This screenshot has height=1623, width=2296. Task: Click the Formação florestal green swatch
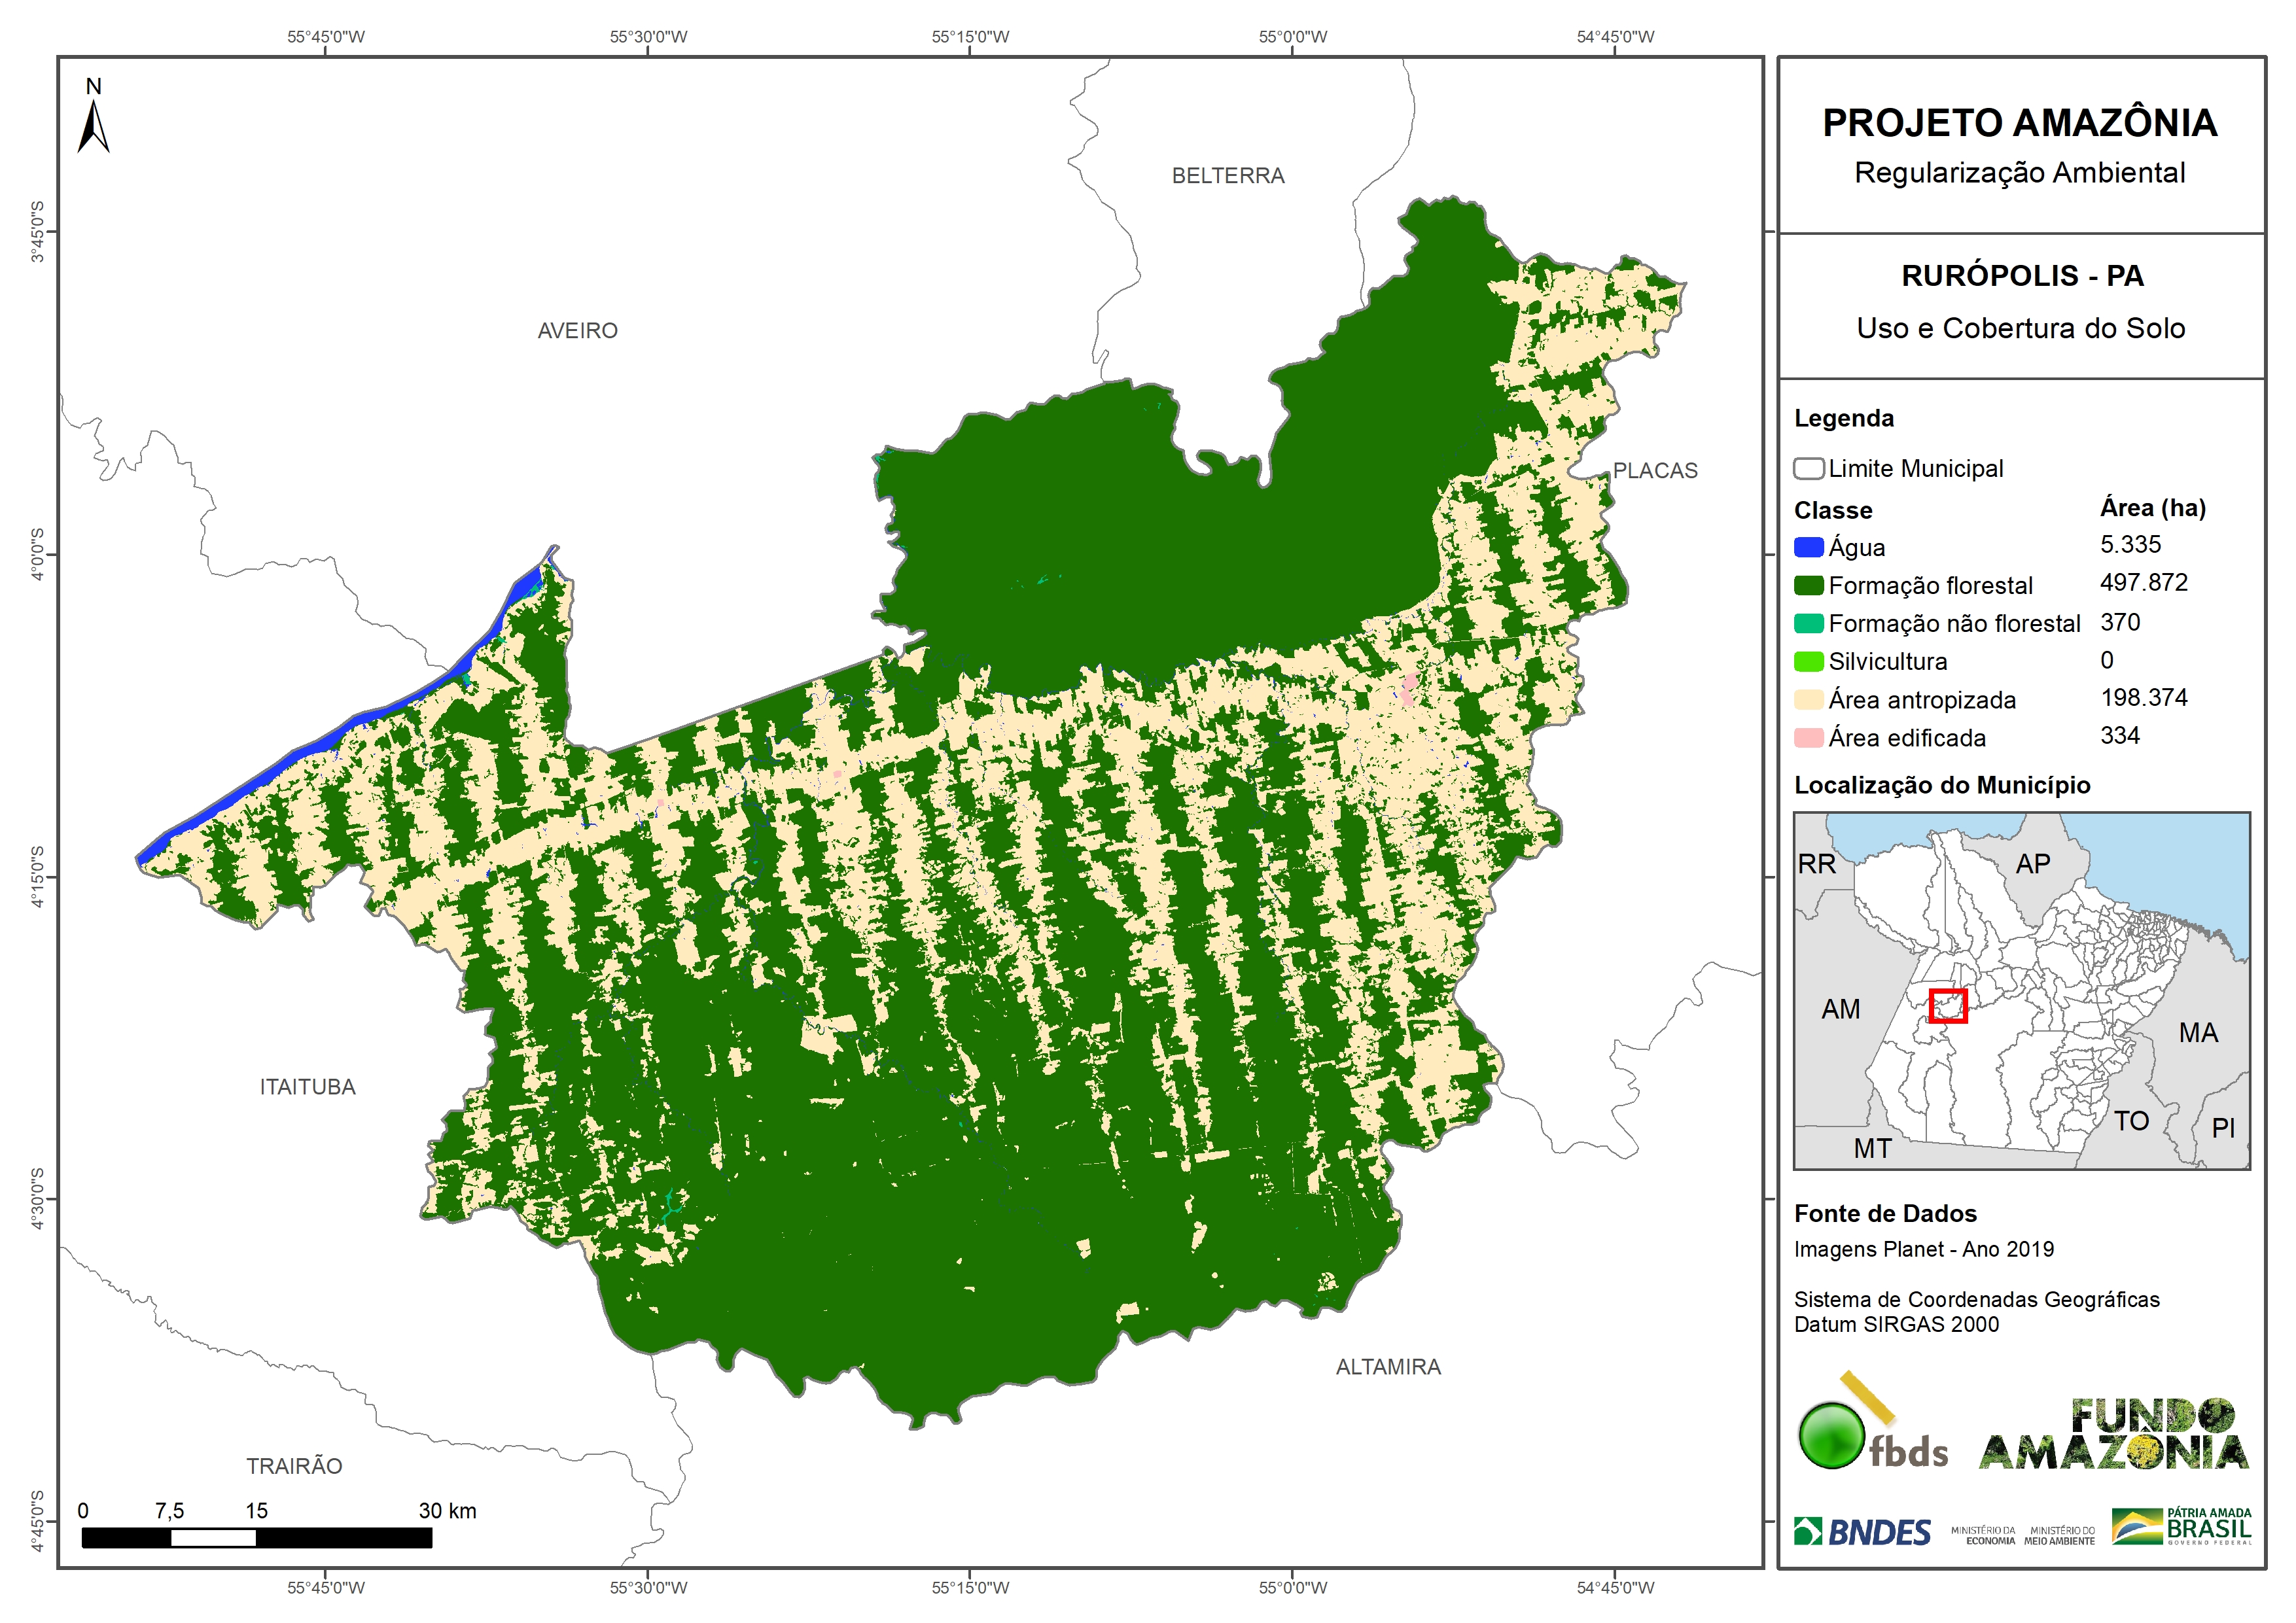tap(1808, 585)
